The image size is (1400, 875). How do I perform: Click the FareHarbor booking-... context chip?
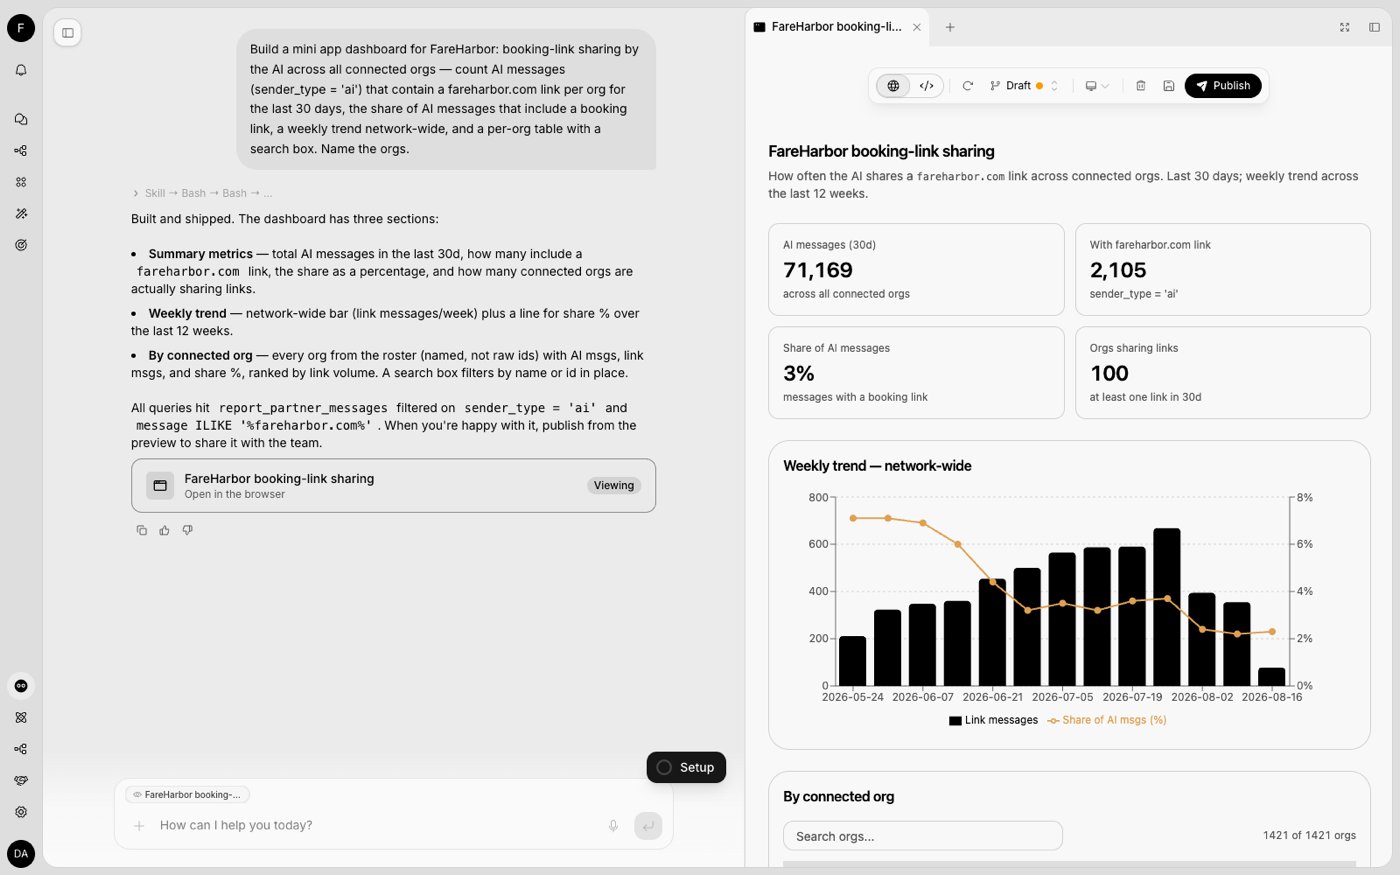pos(187,795)
